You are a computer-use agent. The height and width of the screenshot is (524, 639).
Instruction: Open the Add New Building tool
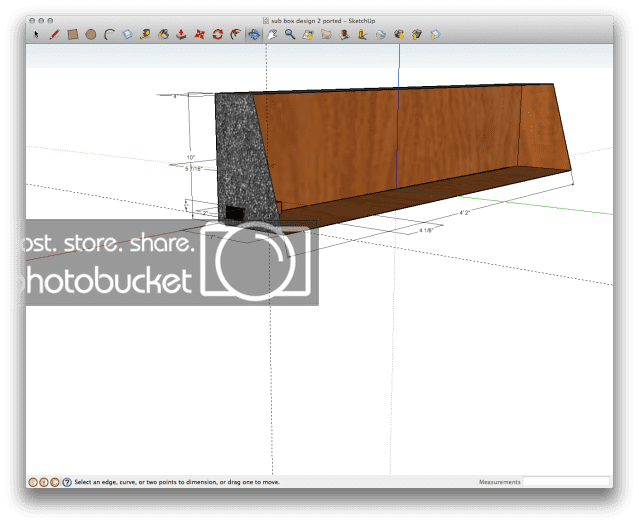[x=344, y=34]
